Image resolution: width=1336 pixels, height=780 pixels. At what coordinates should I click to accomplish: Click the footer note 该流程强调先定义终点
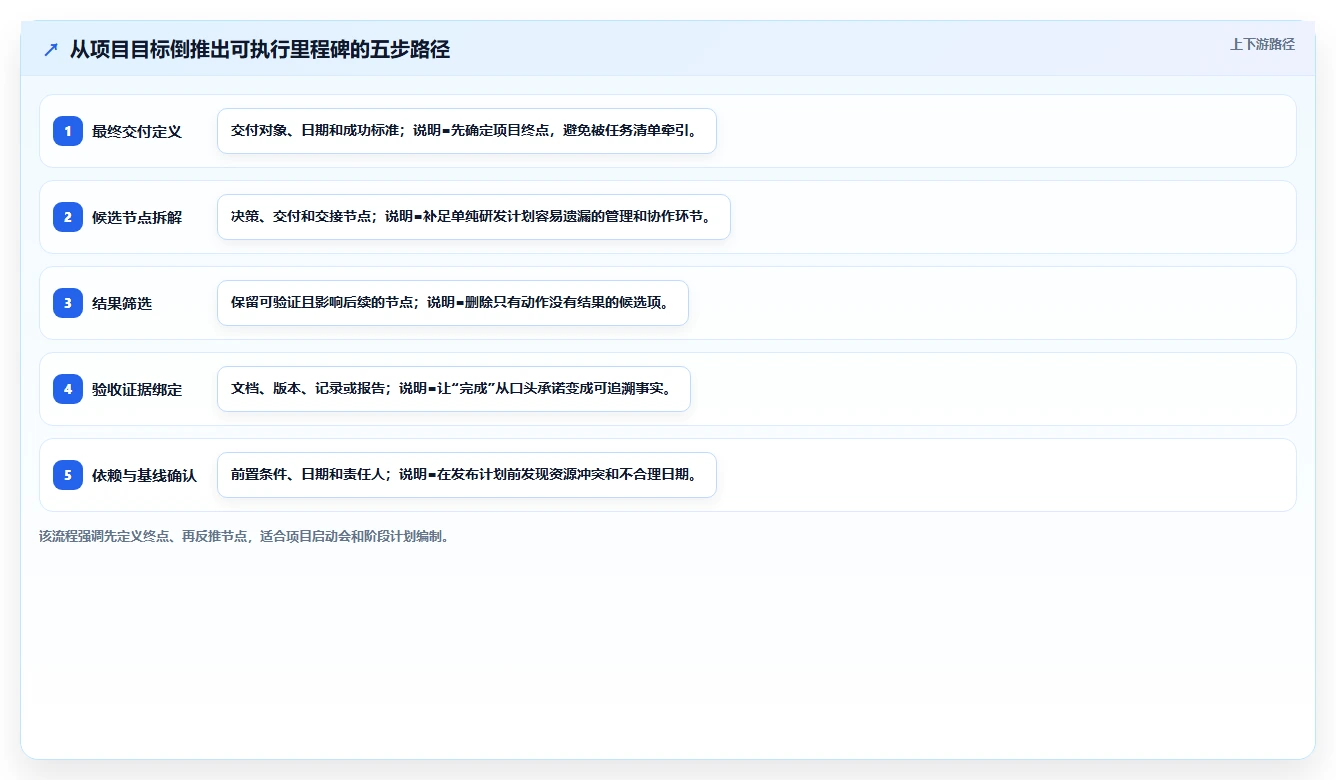(x=245, y=536)
